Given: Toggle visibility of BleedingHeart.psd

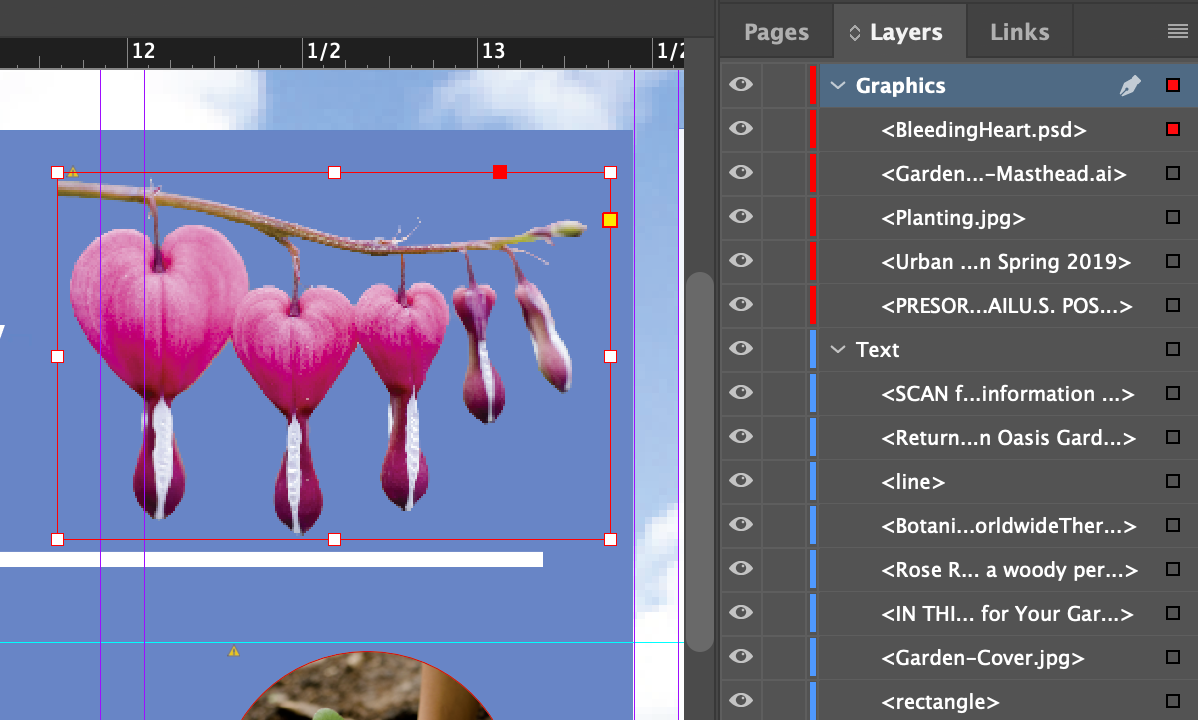Looking at the screenshot, I should pos(740,128).
